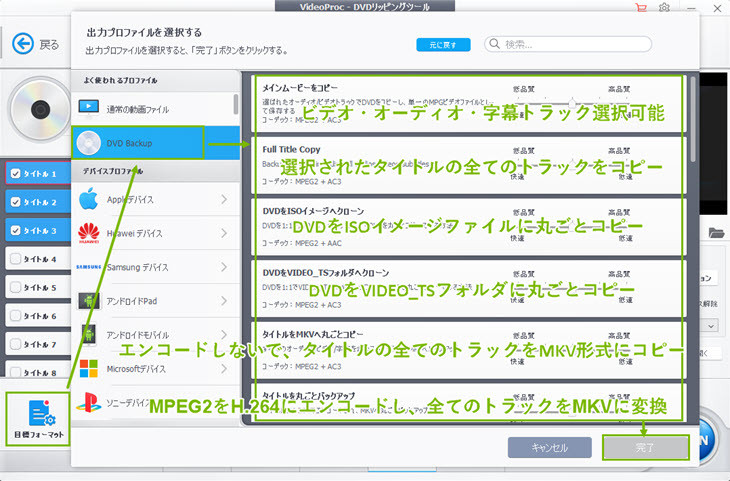The width and height of the screenshot is (730, 481).
Task: Click the DVD Backup disc icon
Action: [x=88, y=143]
